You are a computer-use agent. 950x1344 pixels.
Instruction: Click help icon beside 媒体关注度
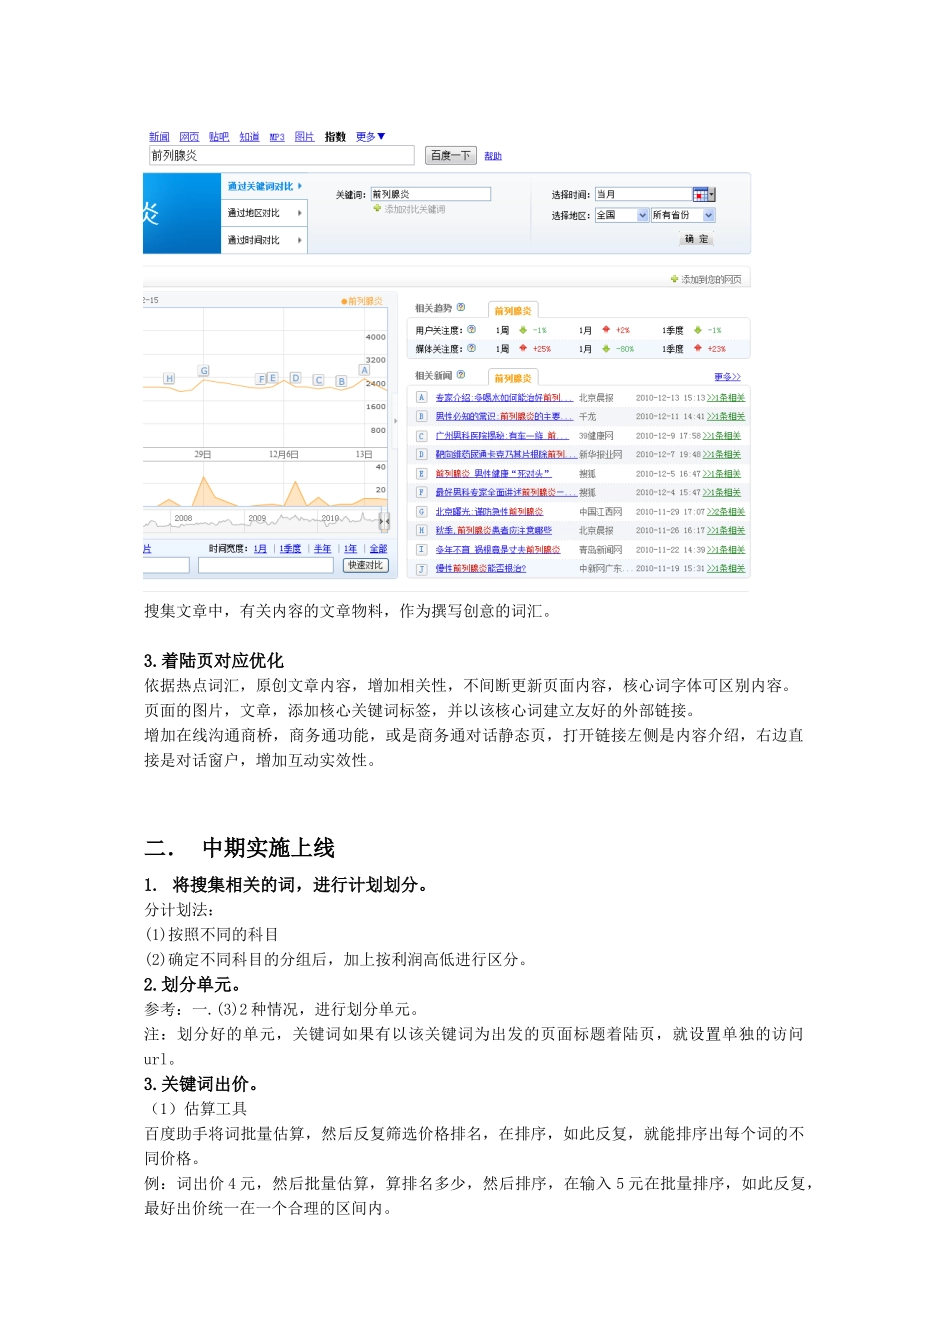click(471, 349)
